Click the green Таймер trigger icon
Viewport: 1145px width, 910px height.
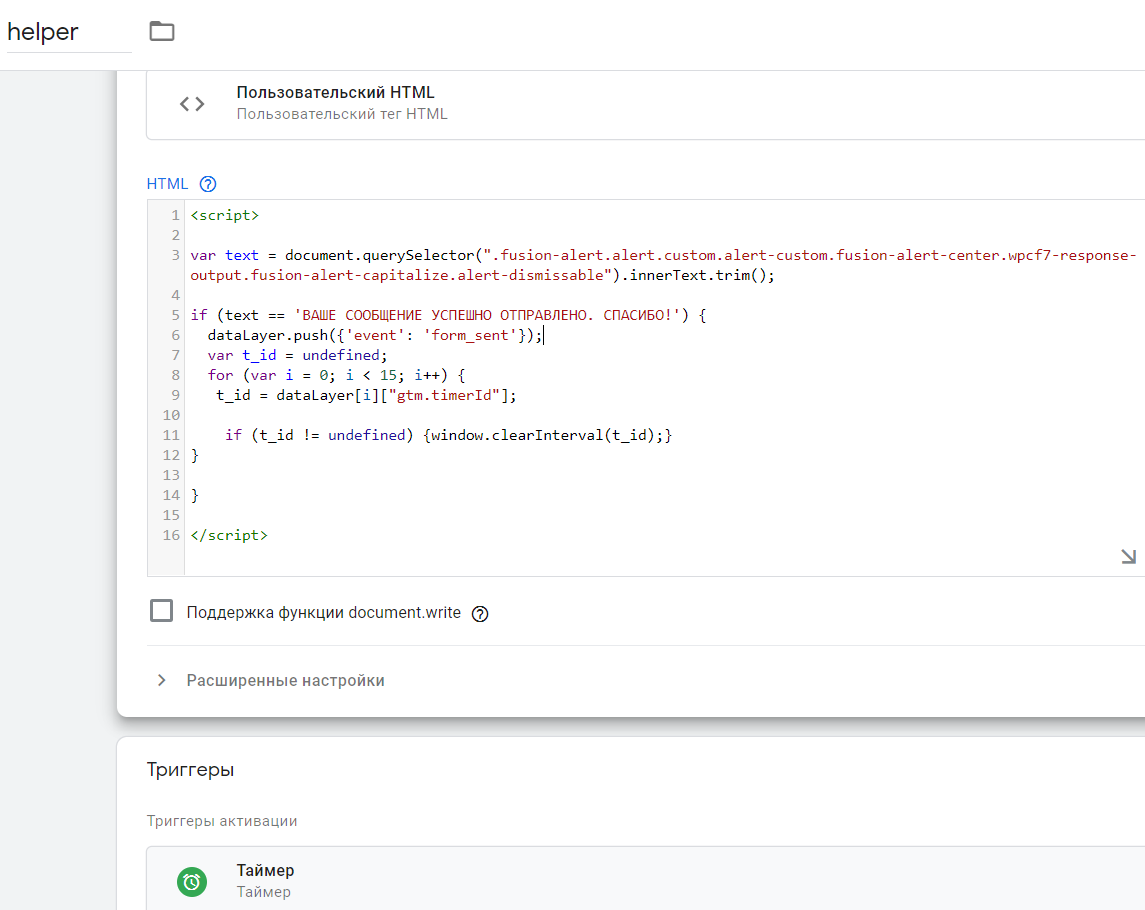[x=192, y=881]
